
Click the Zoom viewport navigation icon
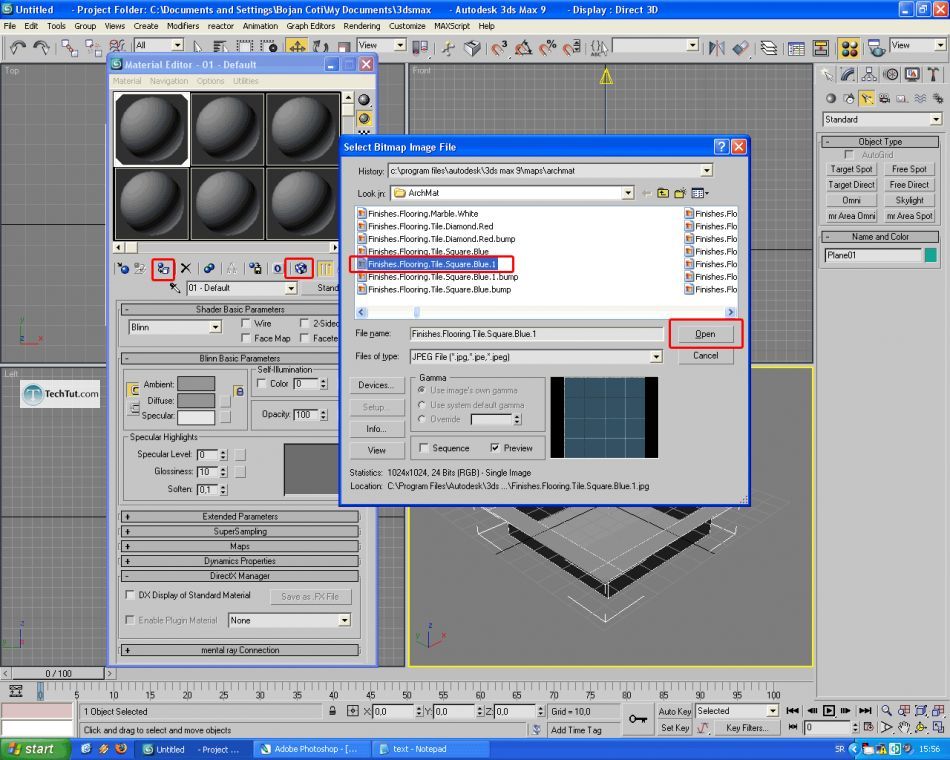pos(886,710)
